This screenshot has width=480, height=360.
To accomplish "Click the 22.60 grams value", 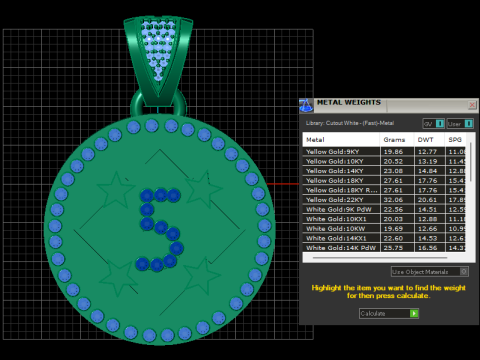I will click(x=393, y=239).
